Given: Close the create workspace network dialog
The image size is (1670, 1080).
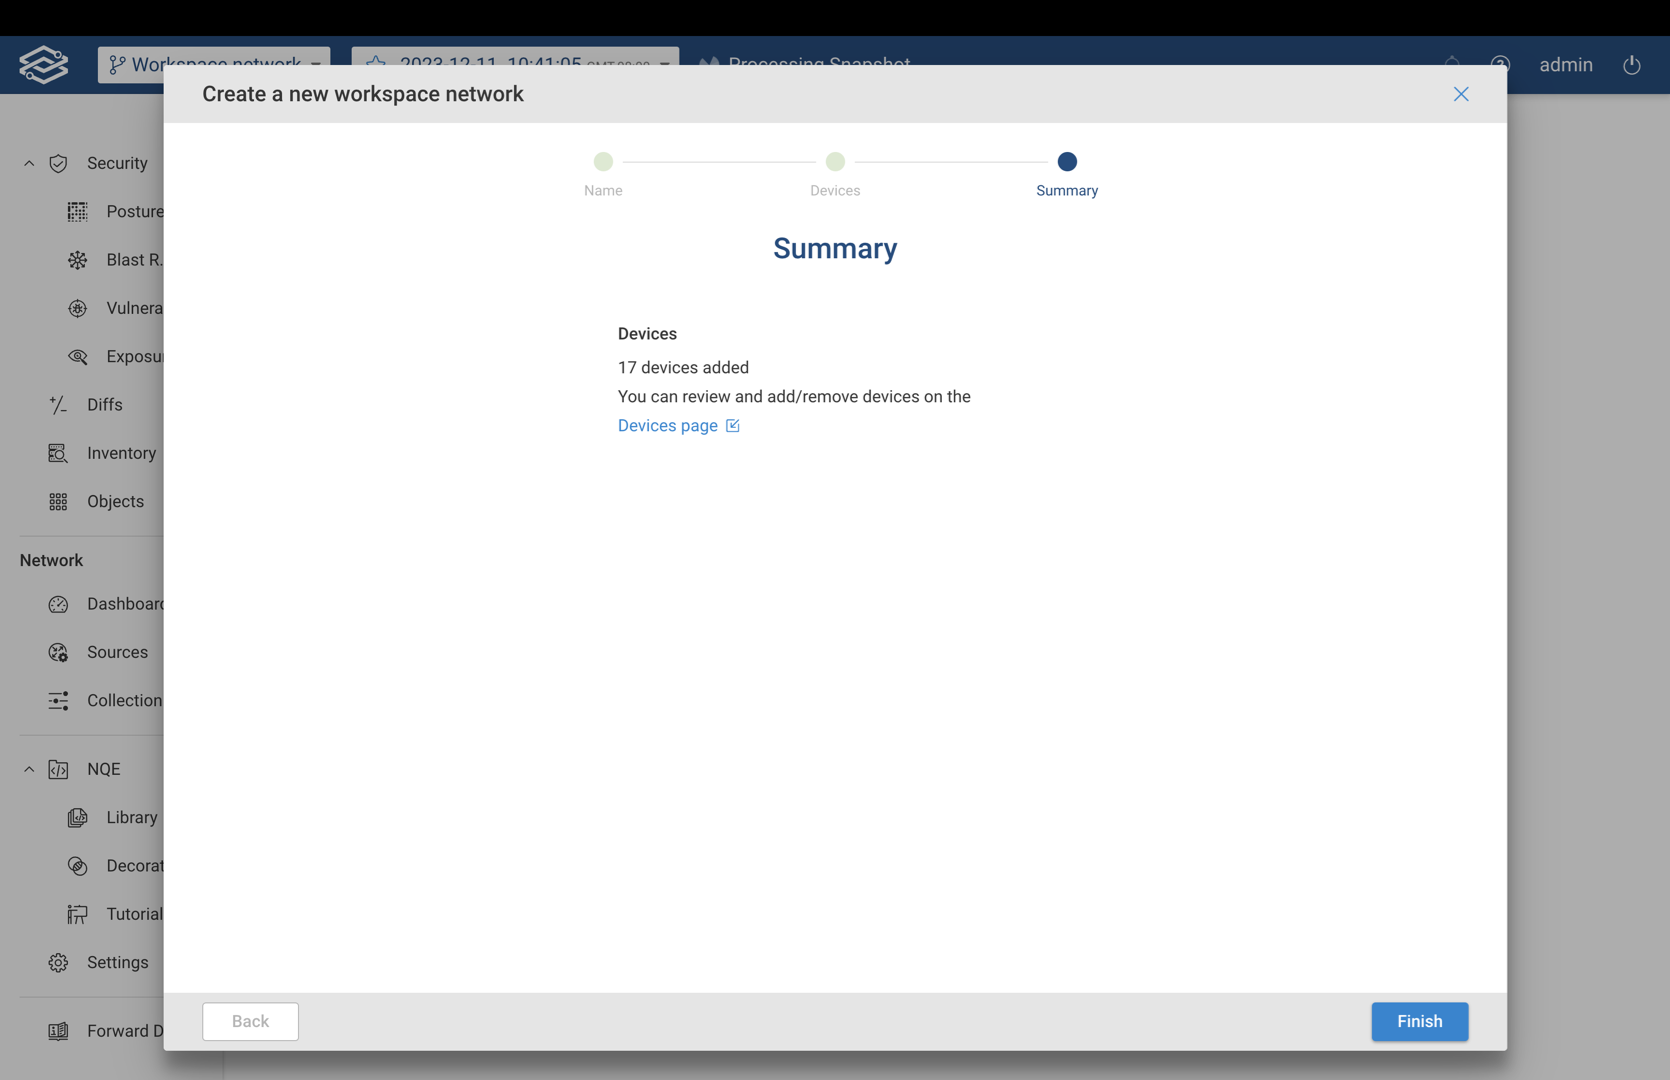Looking at the screenshot, I should (1461, 94).
